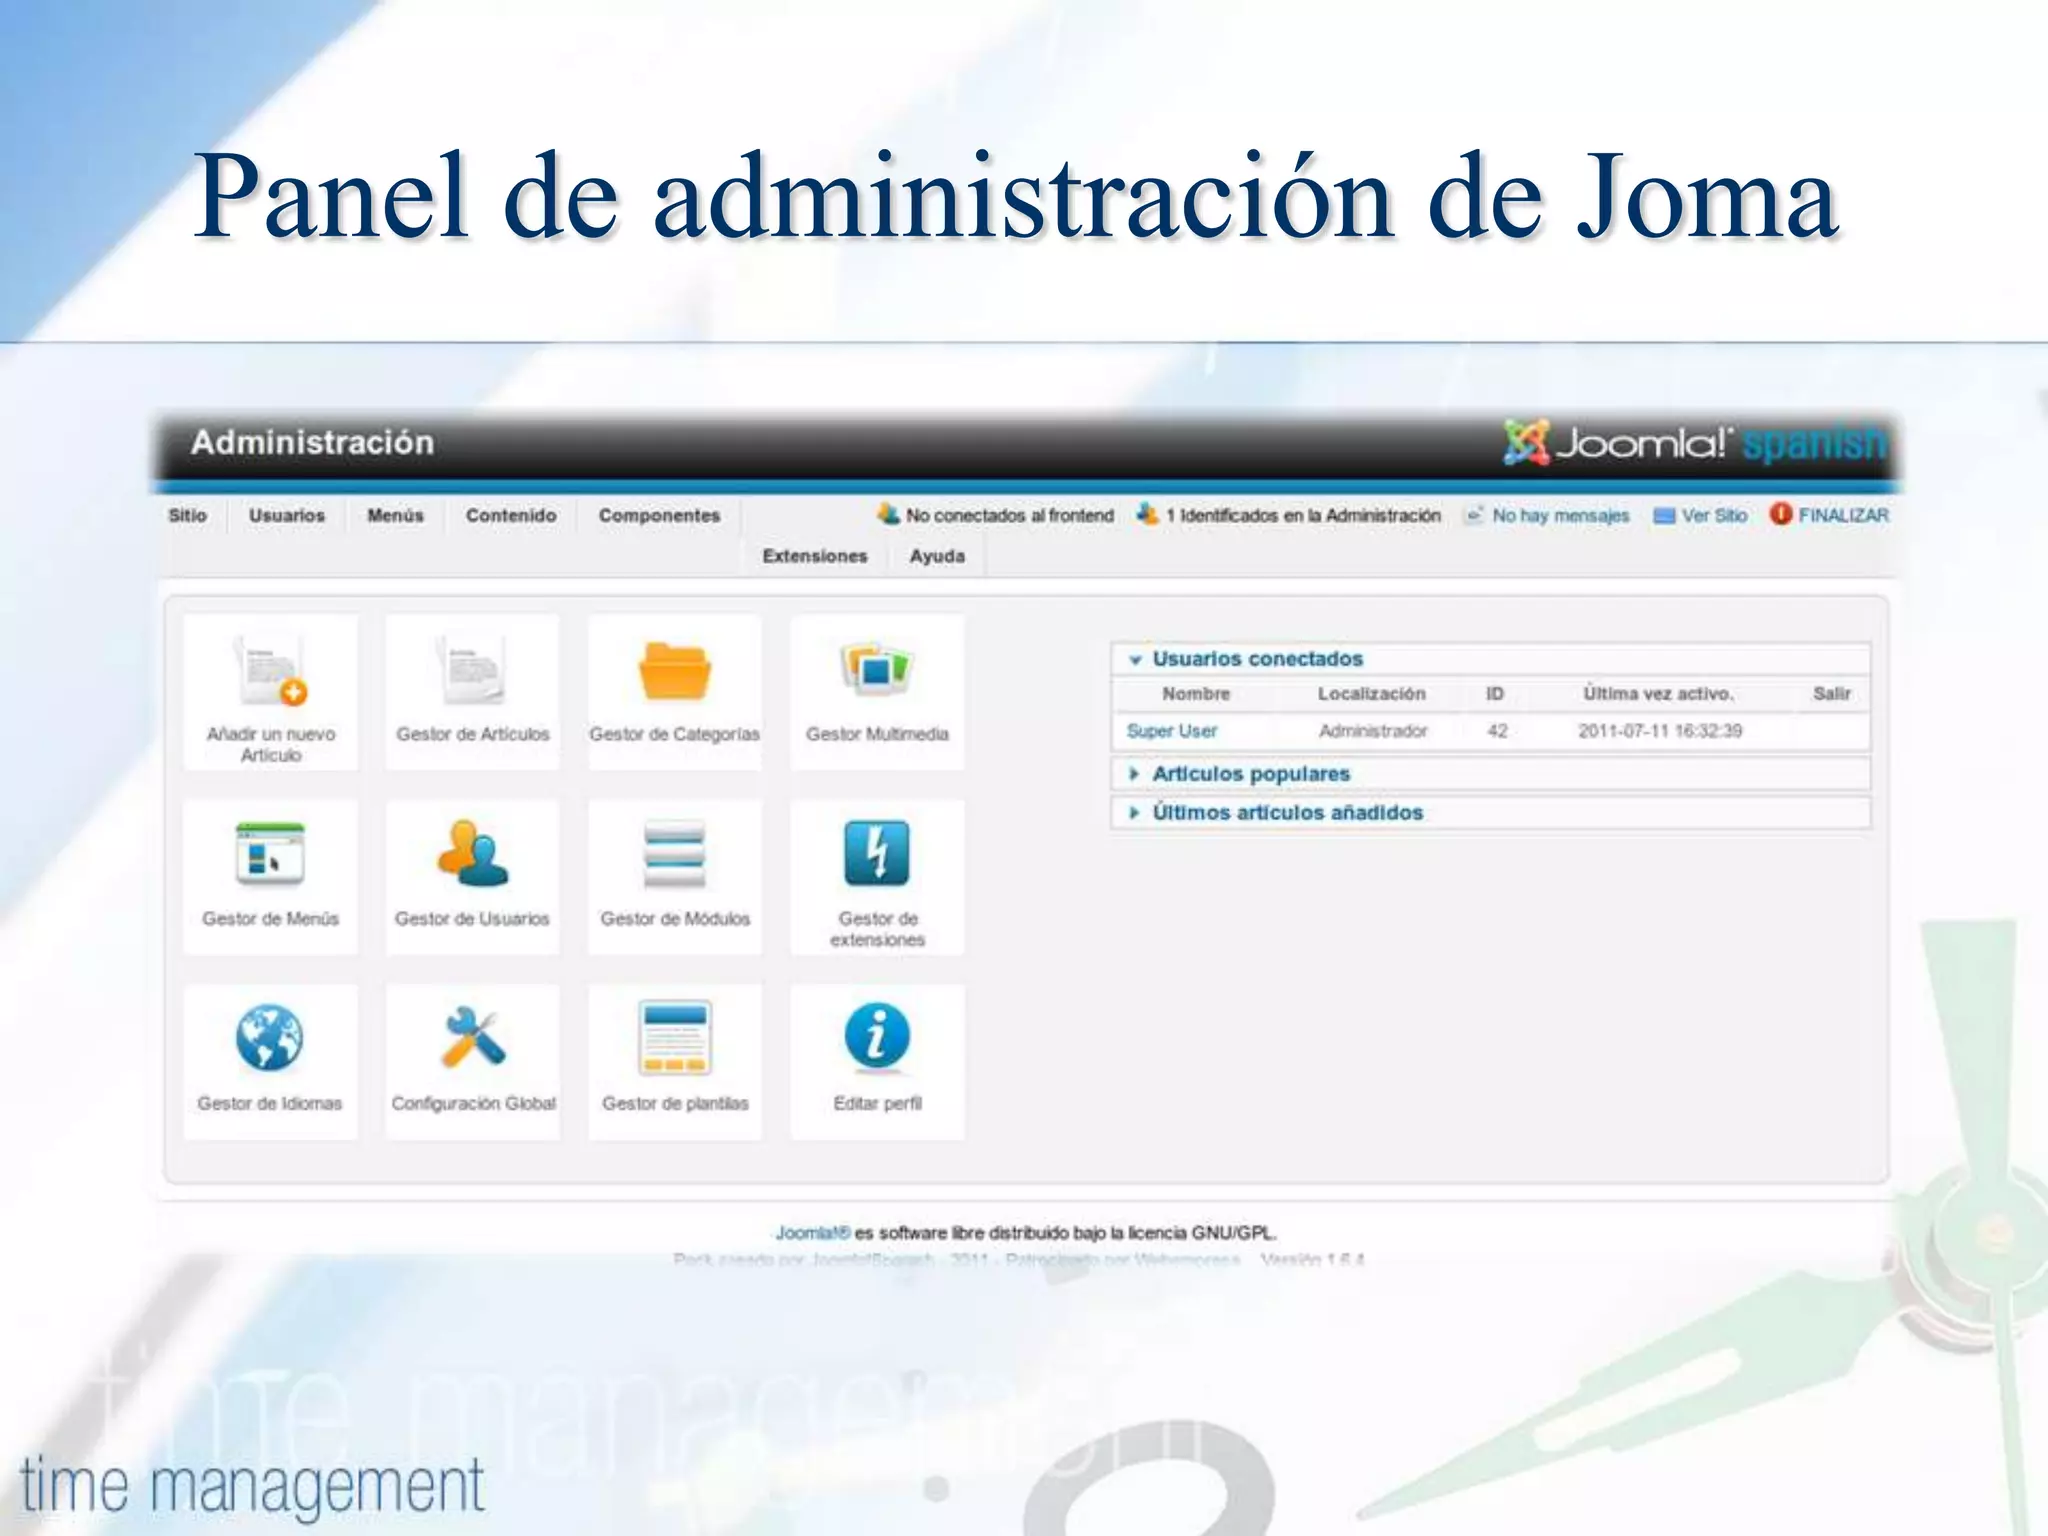Viewport: 2048px width, 1536px height.
Task: Click the administration logged-in users icon
Action: click(x=1147, y=514)
